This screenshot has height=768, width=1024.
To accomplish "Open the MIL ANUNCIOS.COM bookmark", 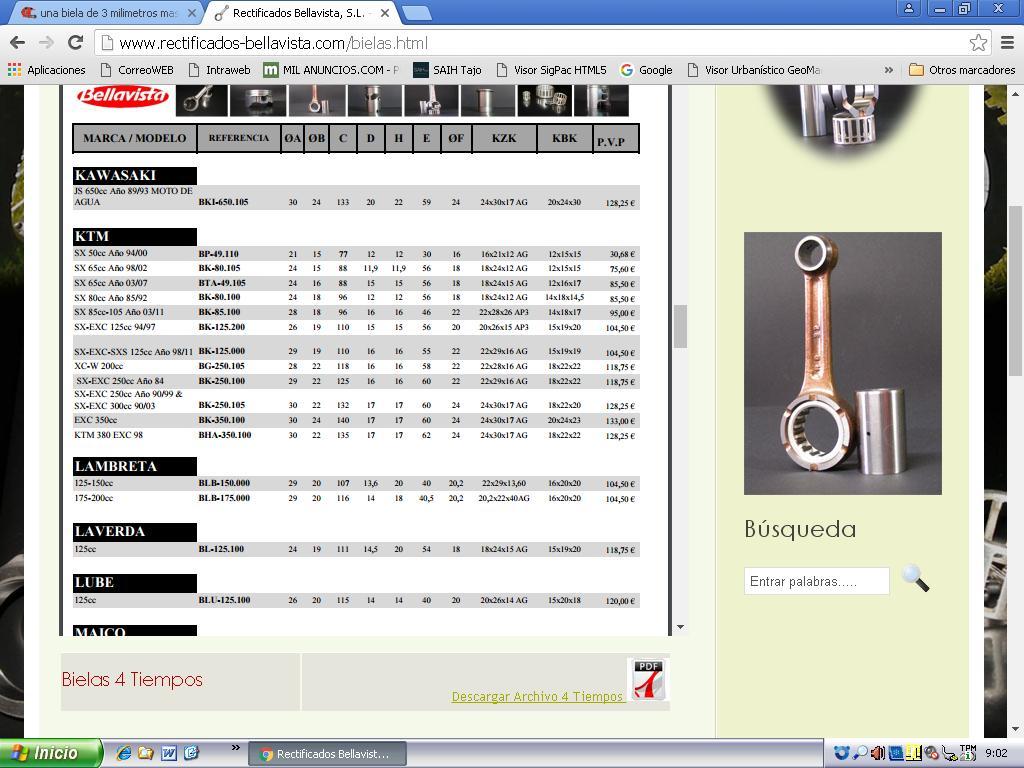I will tap(331, 70).
